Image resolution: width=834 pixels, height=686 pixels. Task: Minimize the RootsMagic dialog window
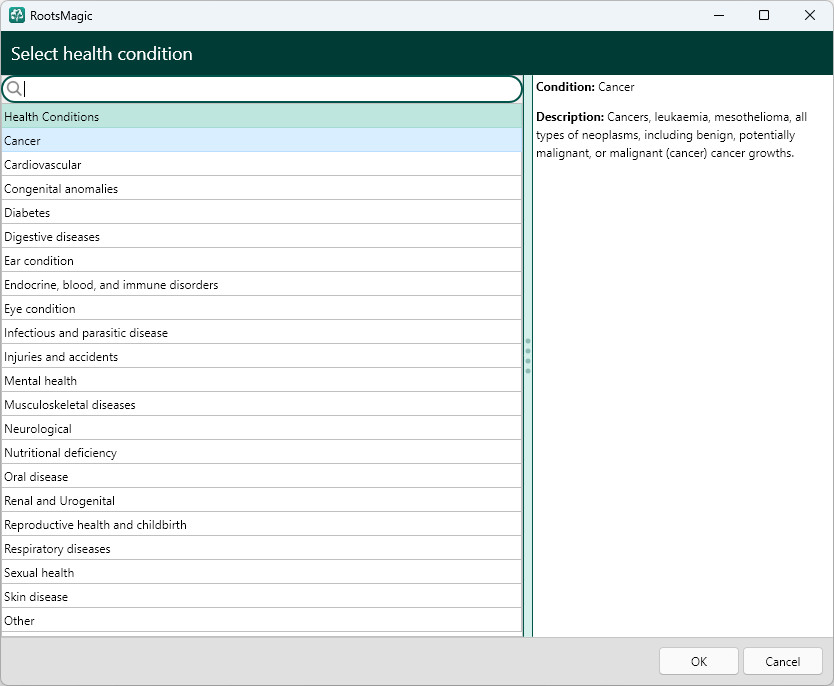point(719,15)
